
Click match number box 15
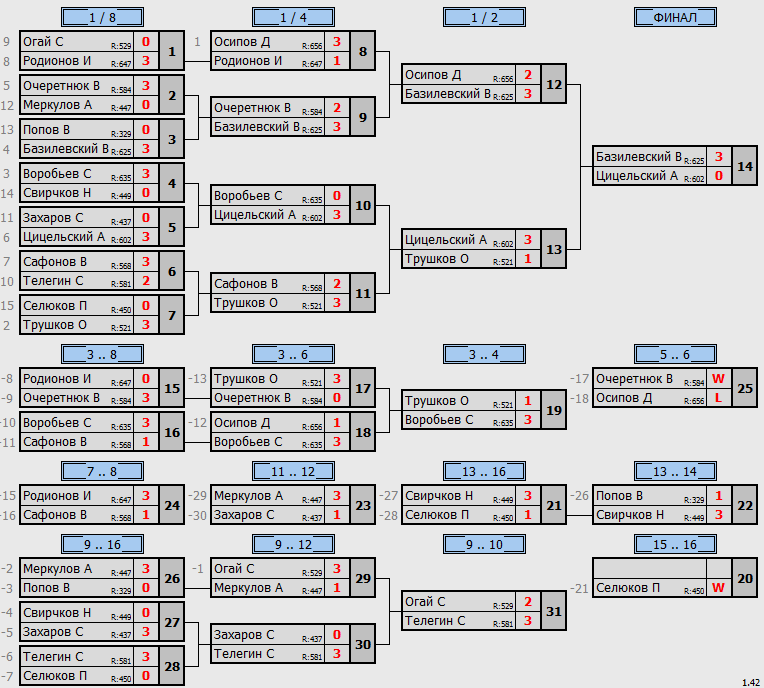[x=172, y=388]
